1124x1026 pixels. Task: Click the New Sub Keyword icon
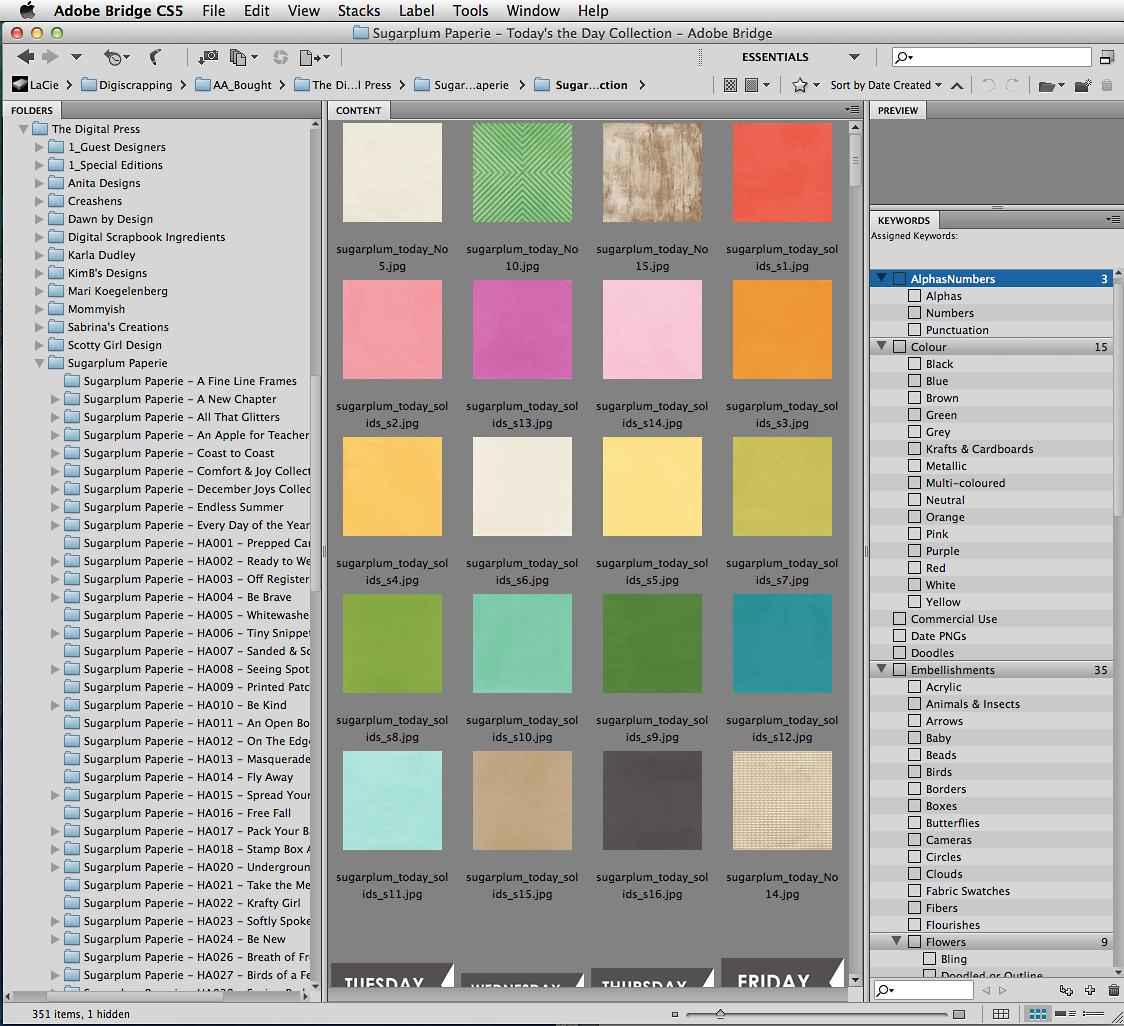click(x=1066, y=990)
